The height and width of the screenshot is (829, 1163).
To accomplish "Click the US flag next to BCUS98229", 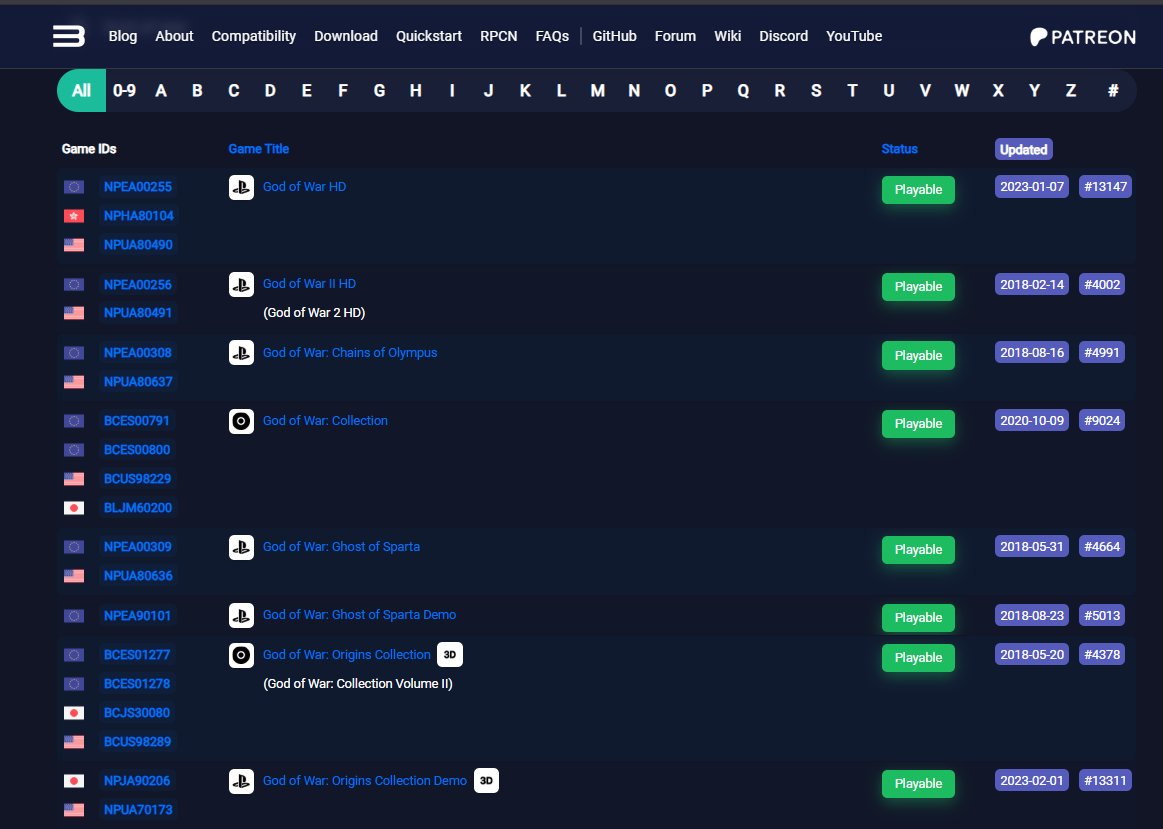I will click(73, 479).
